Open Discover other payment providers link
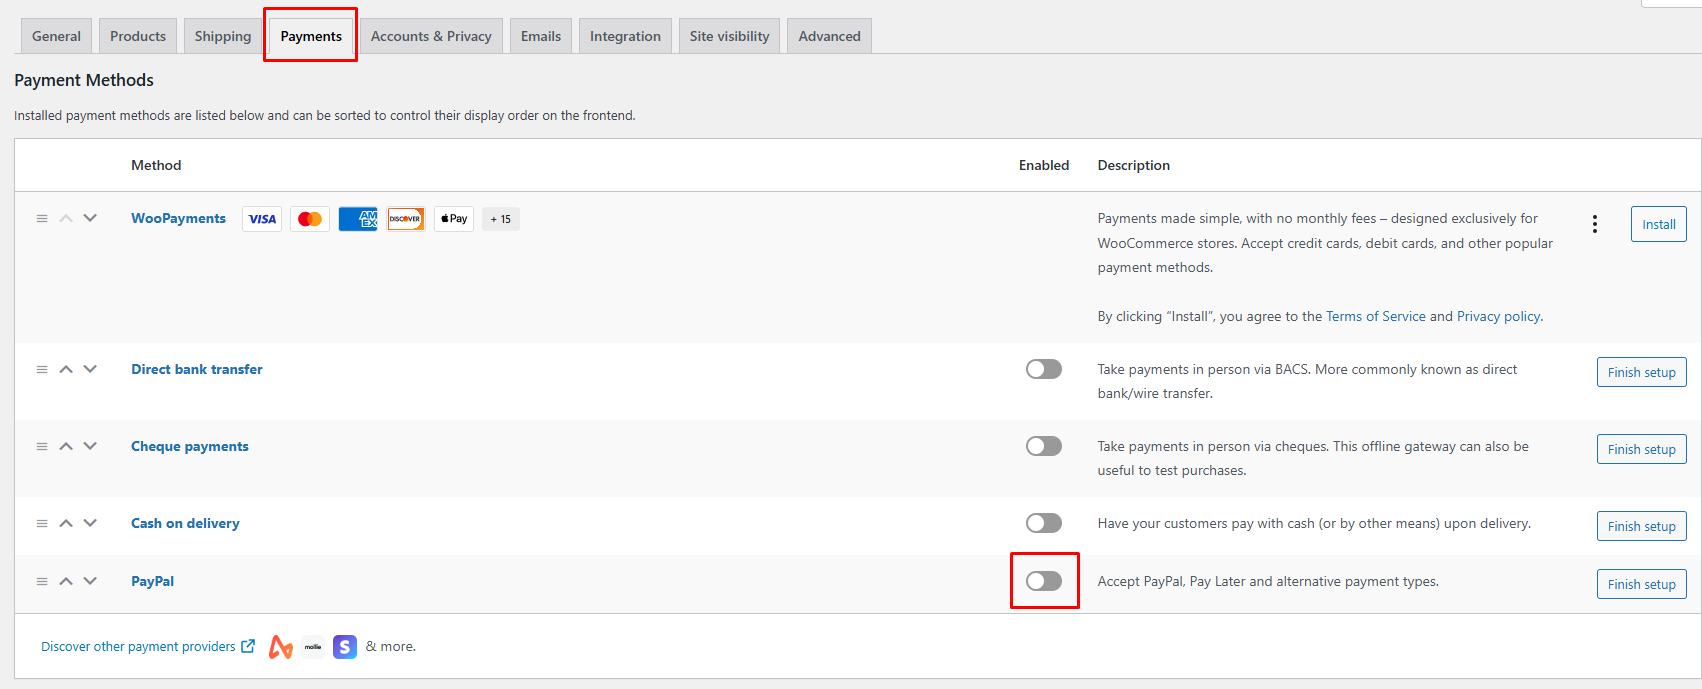Image resolution: width=1702 pixels, height=689 pixels. 148,646
